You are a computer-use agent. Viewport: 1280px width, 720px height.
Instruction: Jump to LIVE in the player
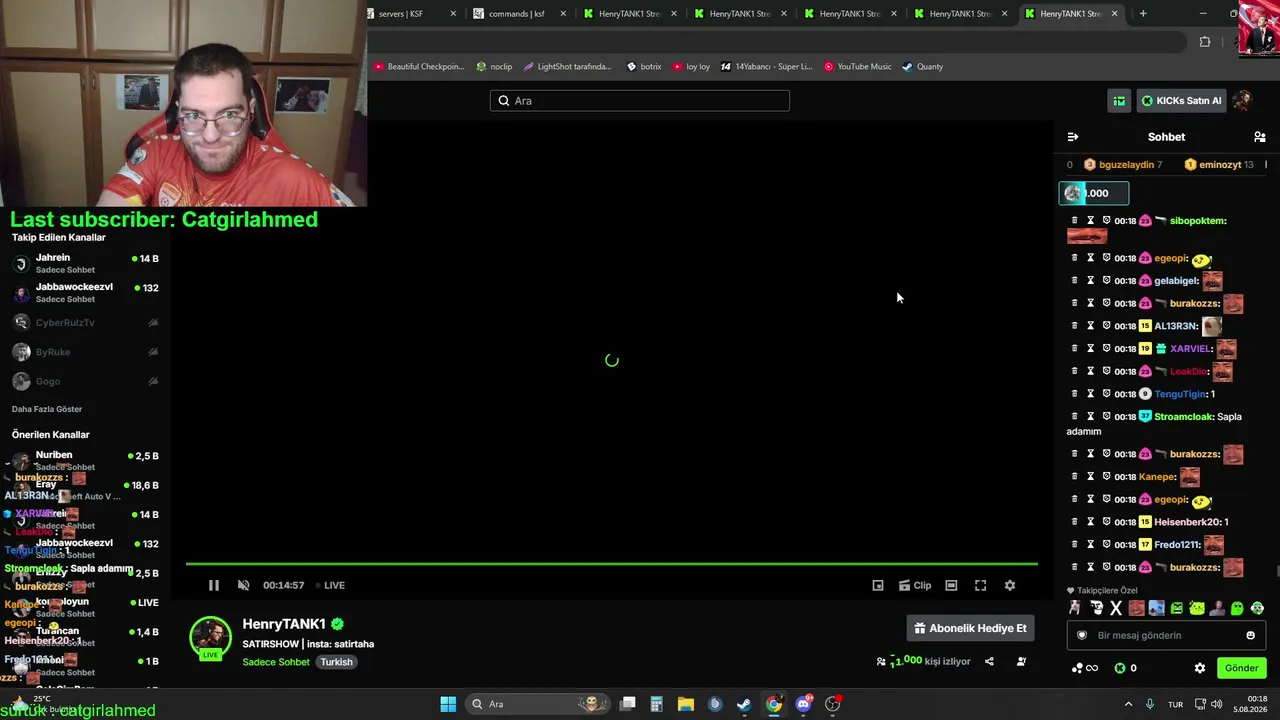[330, 585]
